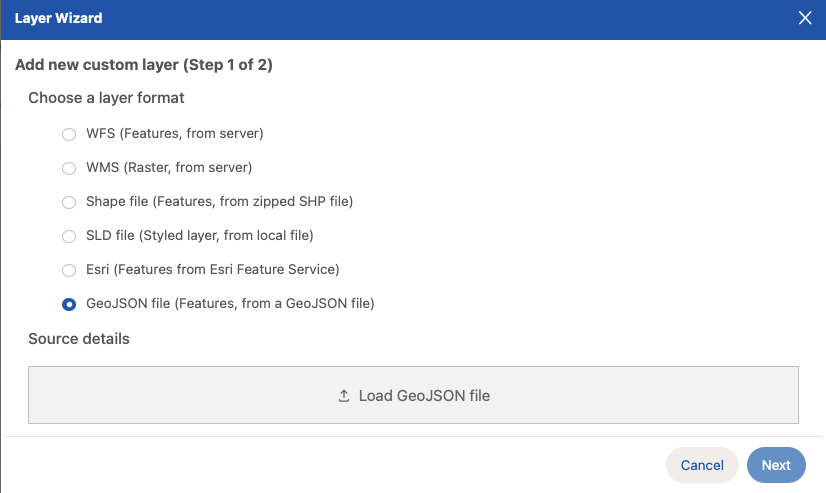Click the 'Source details' heading
826x493 pixels.
click(79, 339)
